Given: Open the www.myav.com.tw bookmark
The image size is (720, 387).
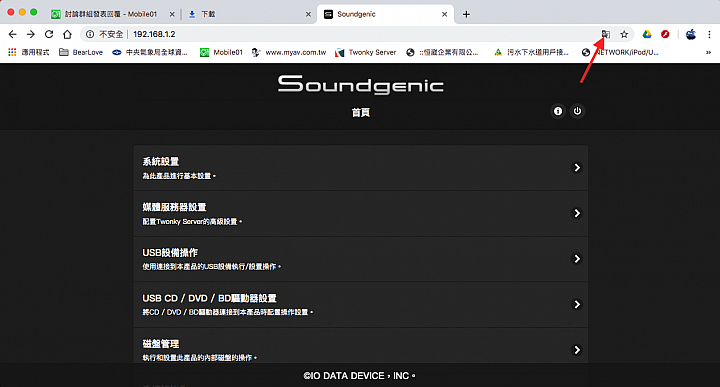Looking at the screenshot, I should tap(289, 52).
